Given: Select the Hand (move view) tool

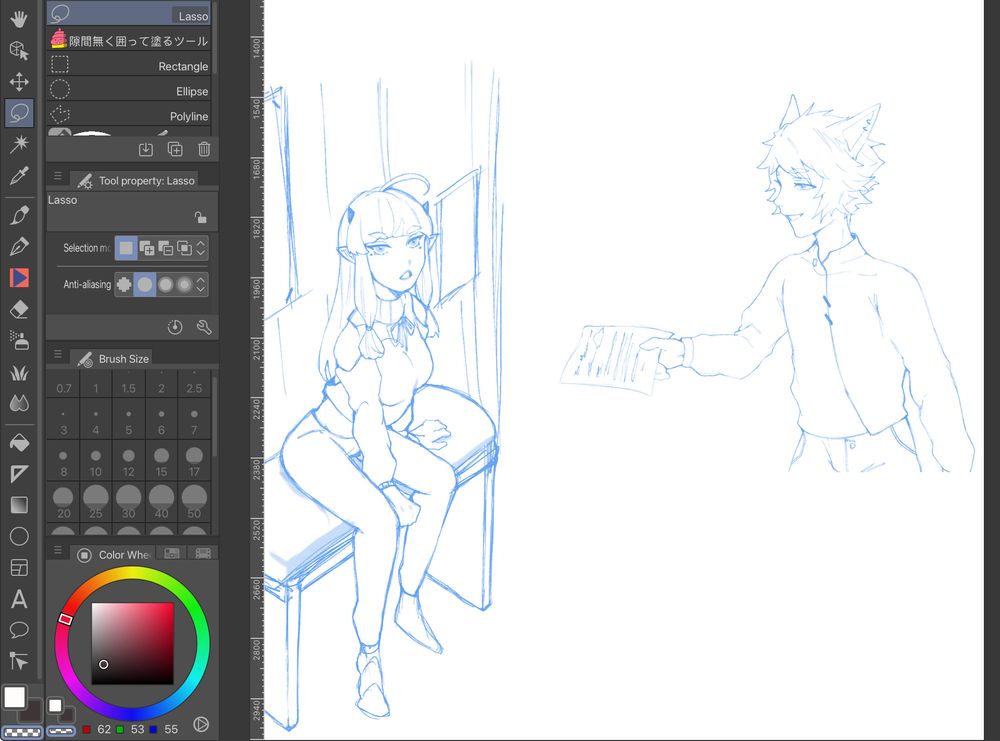Looking at the screenshot, I should point(19,18).
